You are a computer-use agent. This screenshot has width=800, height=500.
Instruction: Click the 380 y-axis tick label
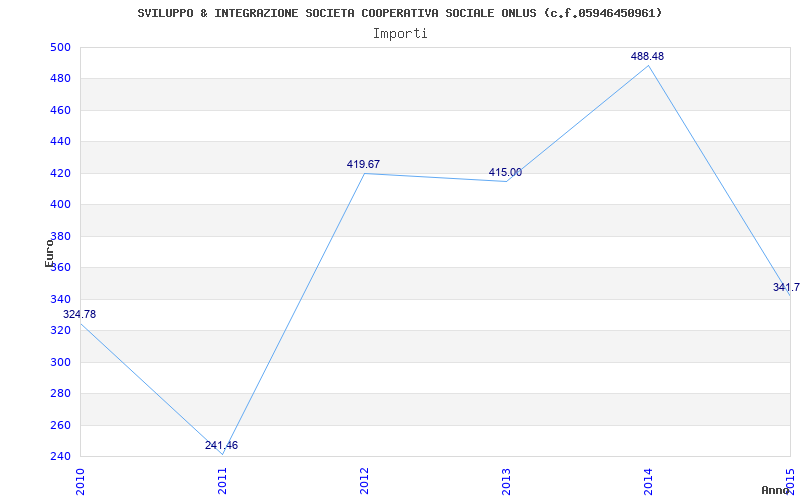pos(60,236)
